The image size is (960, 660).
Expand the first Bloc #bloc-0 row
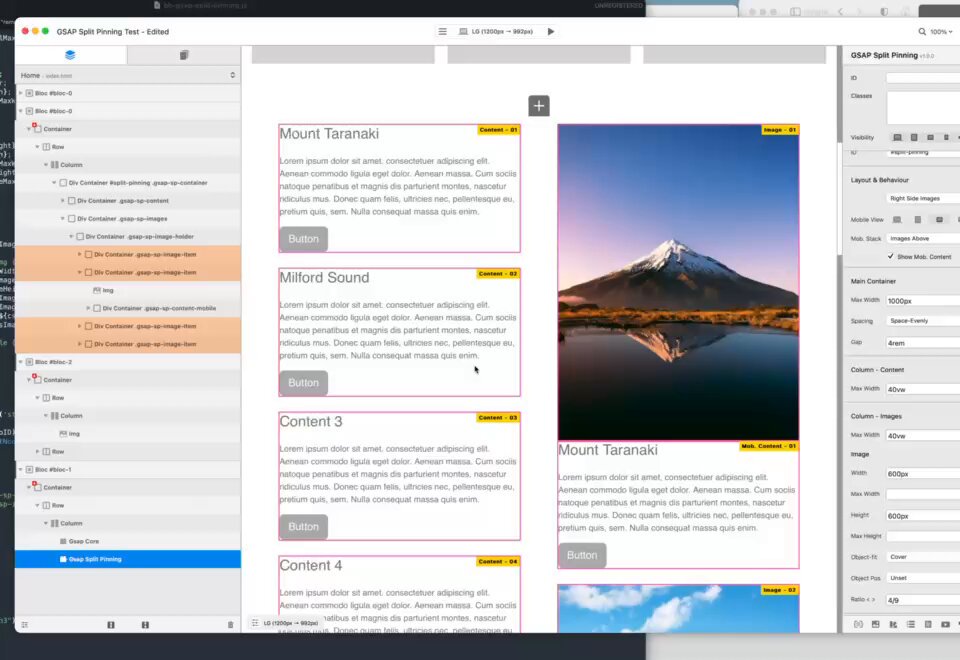[21, 93]
